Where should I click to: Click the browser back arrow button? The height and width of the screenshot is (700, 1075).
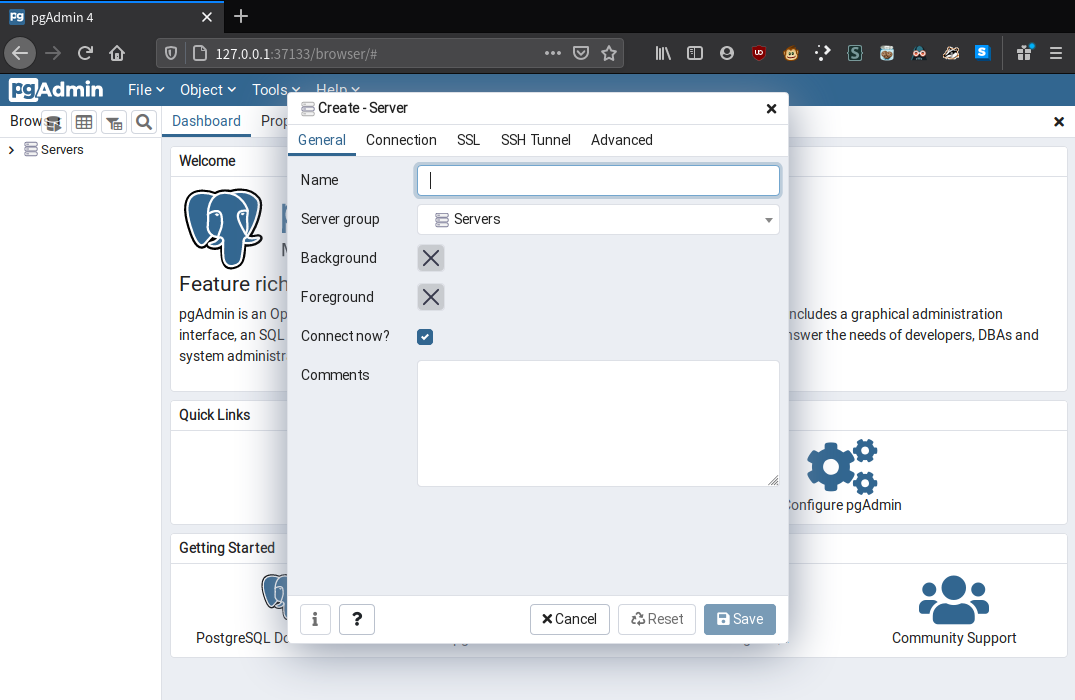coord(20,53)
